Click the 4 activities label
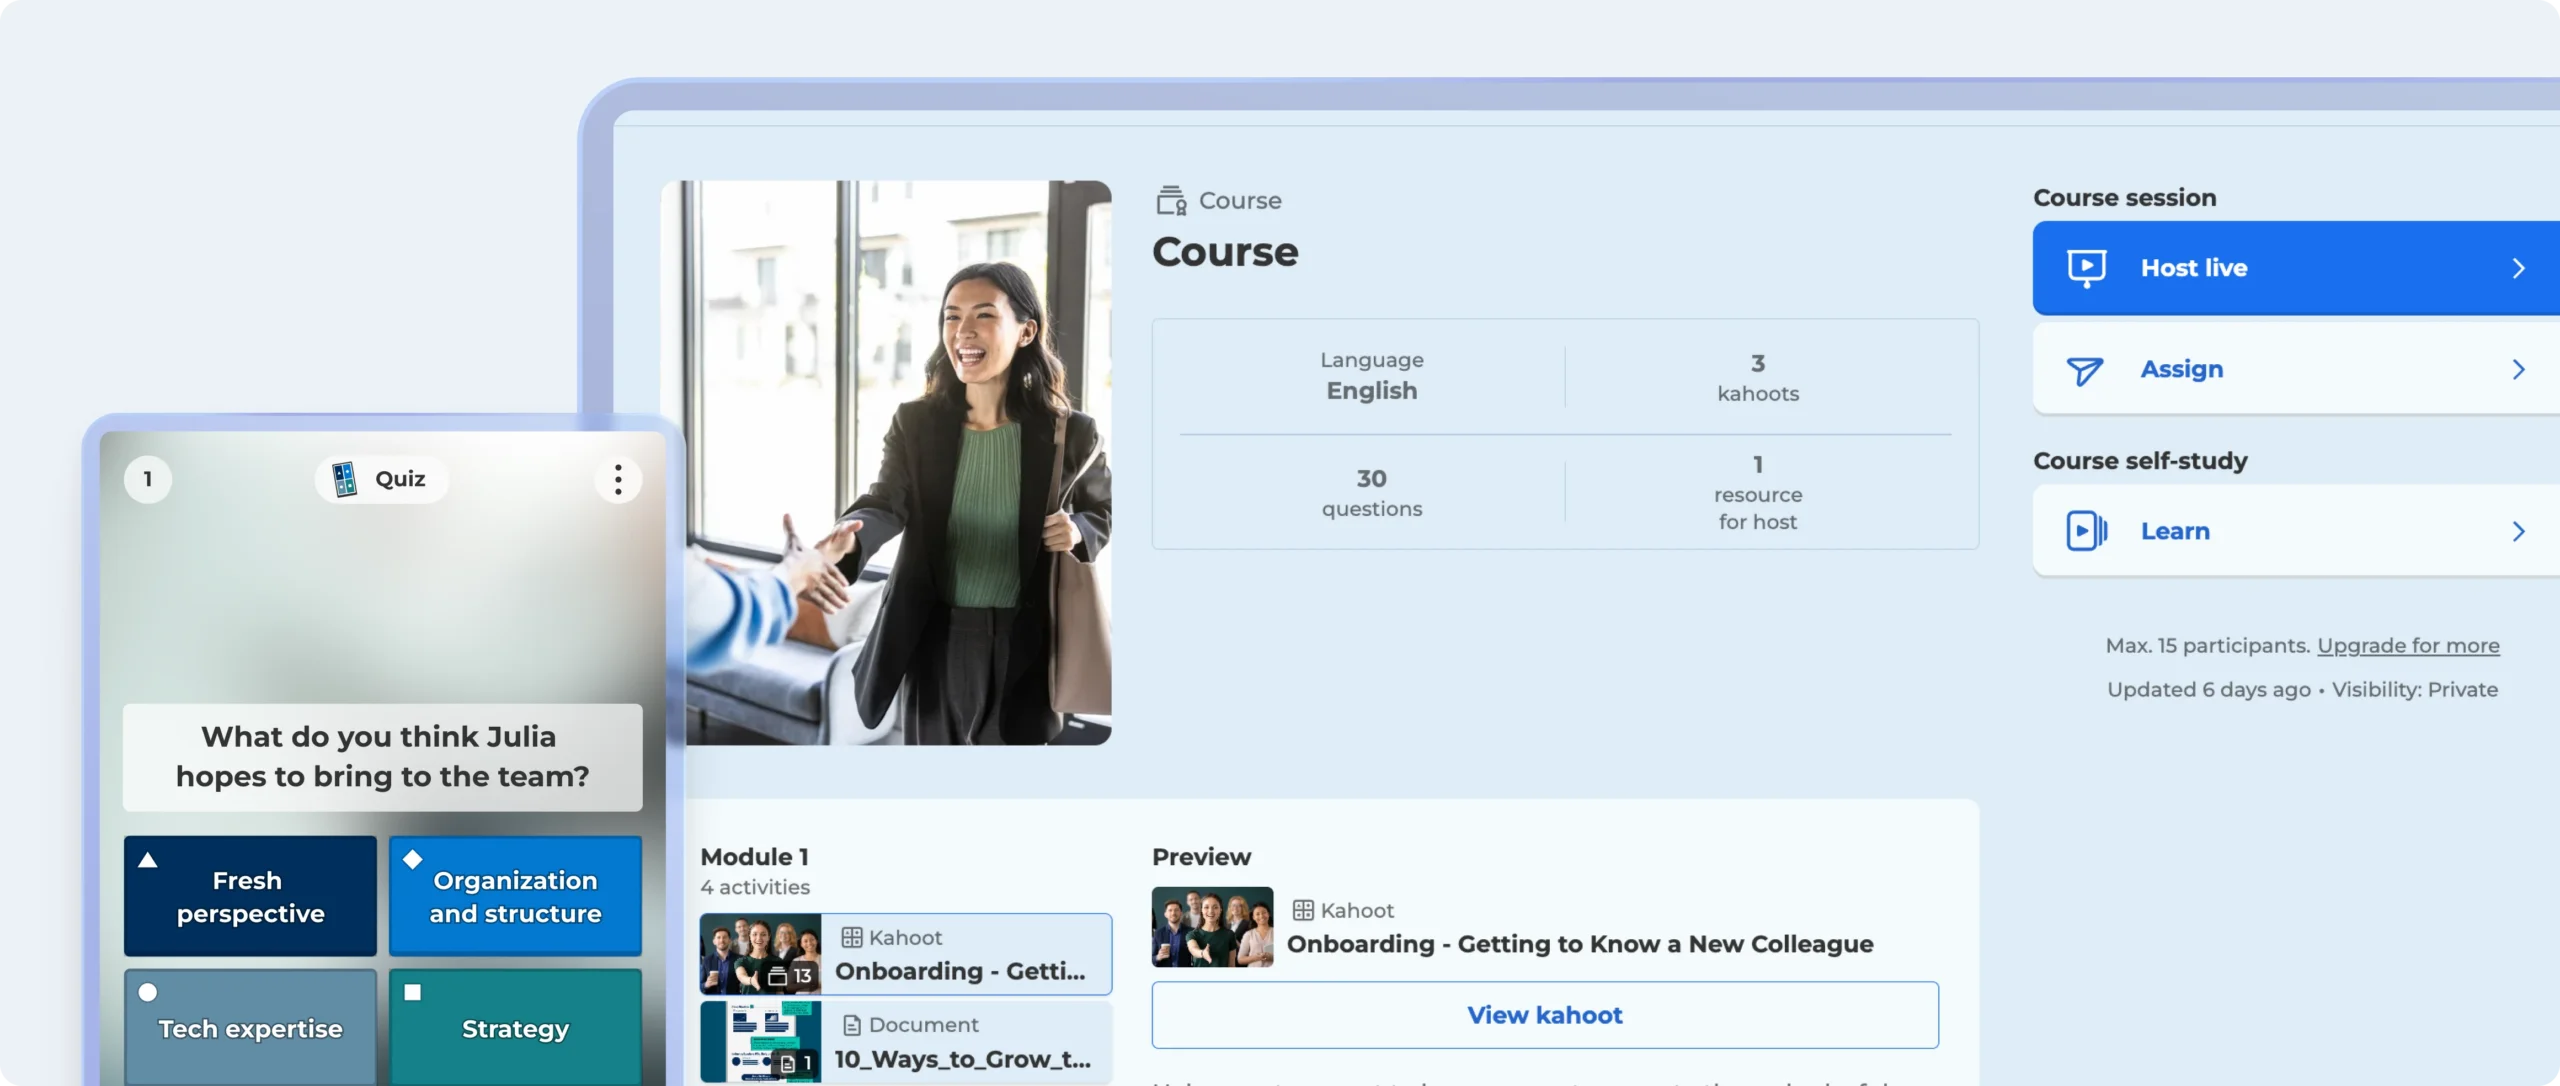This screenshot has height=1086, width=2560. (755, 887)
